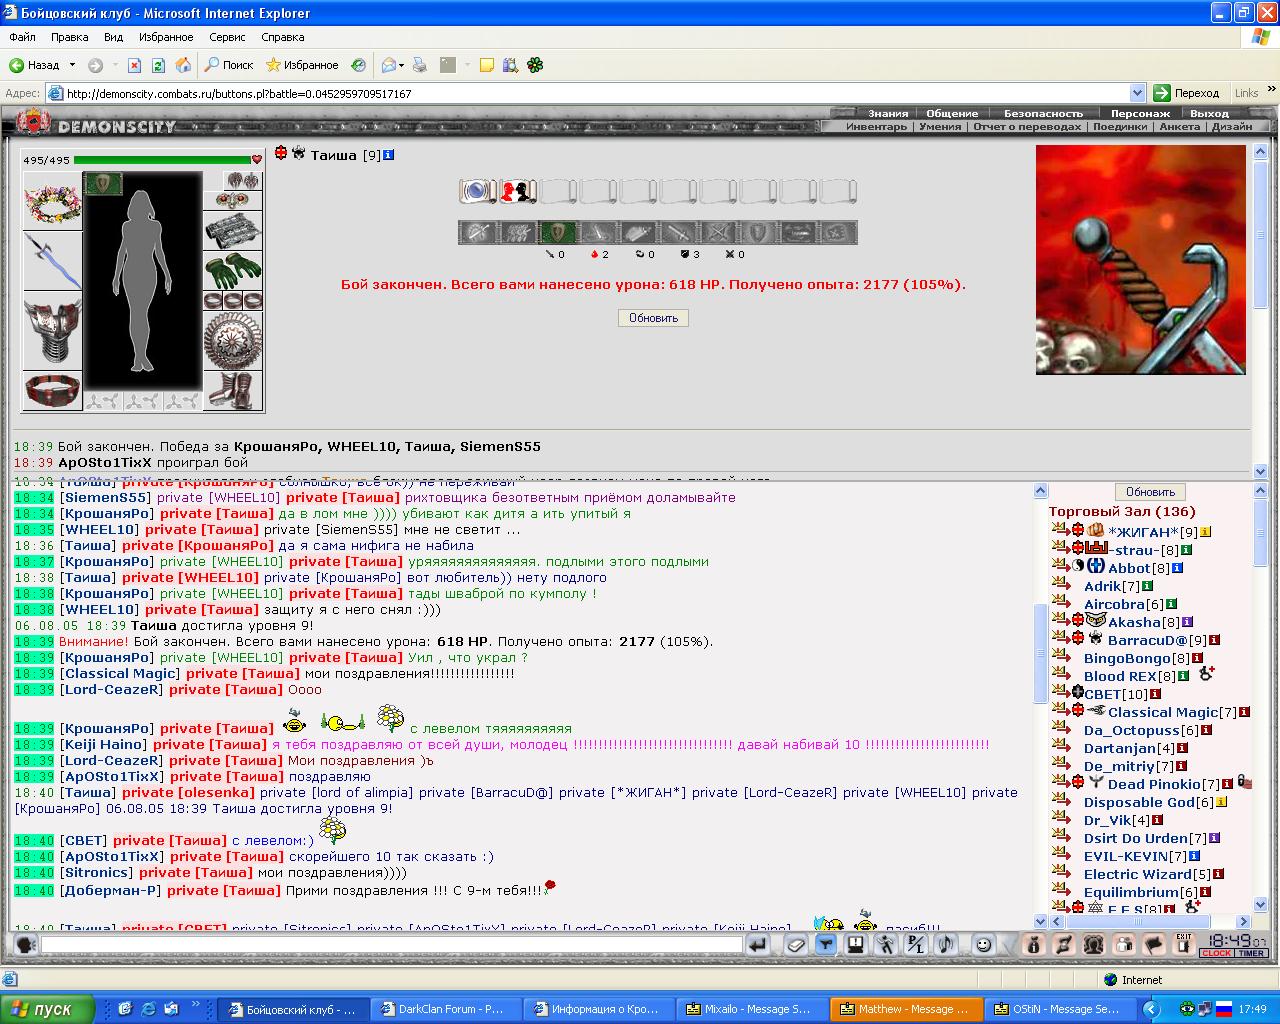Open the Back button history dropdown arrow
The width and height of the screenshot is (1280, 1024).
pyautogui.click(x=72, y=65)
